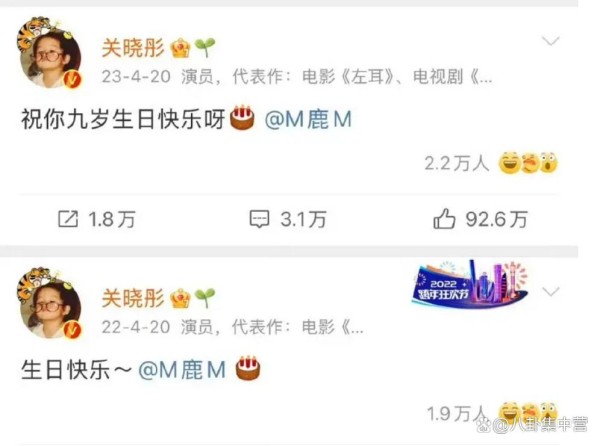View the first post's profile avatar

point(50,52)
